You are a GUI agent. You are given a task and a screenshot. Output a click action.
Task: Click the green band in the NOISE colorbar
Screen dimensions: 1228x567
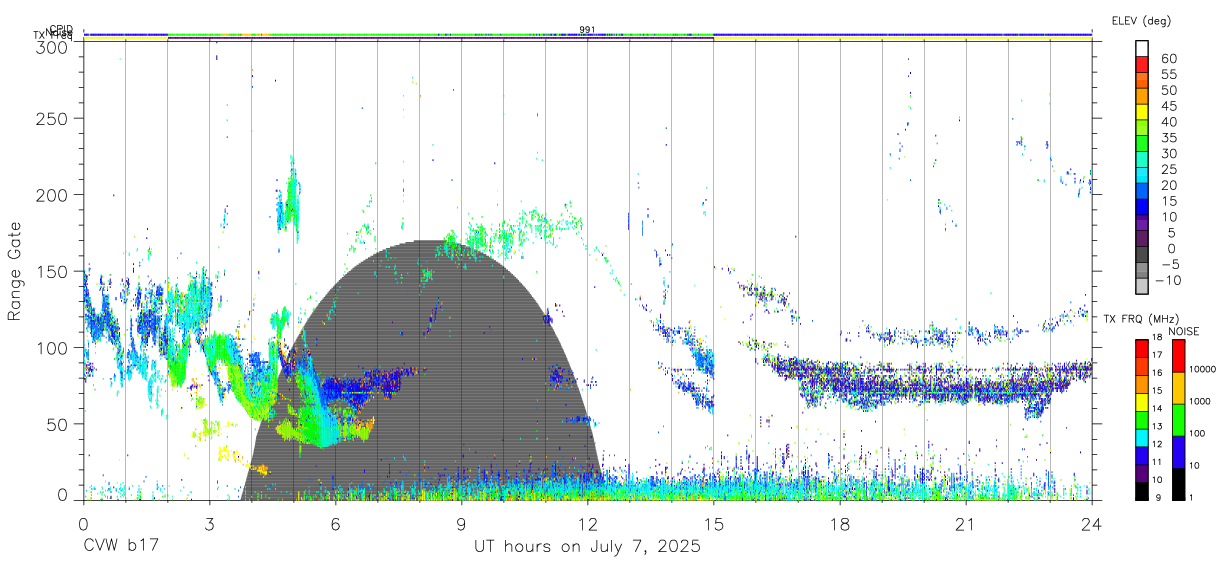(1178, 419)
